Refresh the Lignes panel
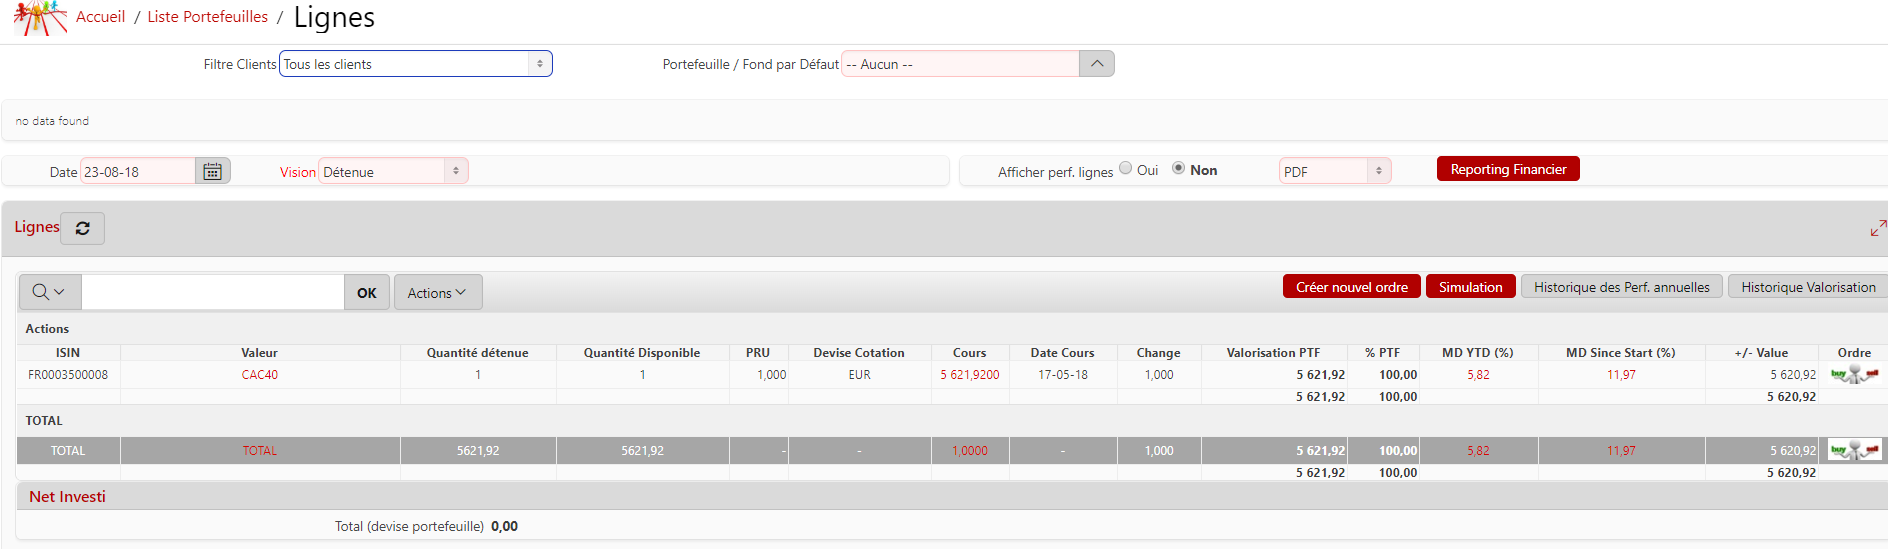The height and width of the screenshot is (549, 1888). tap(83, 229)
